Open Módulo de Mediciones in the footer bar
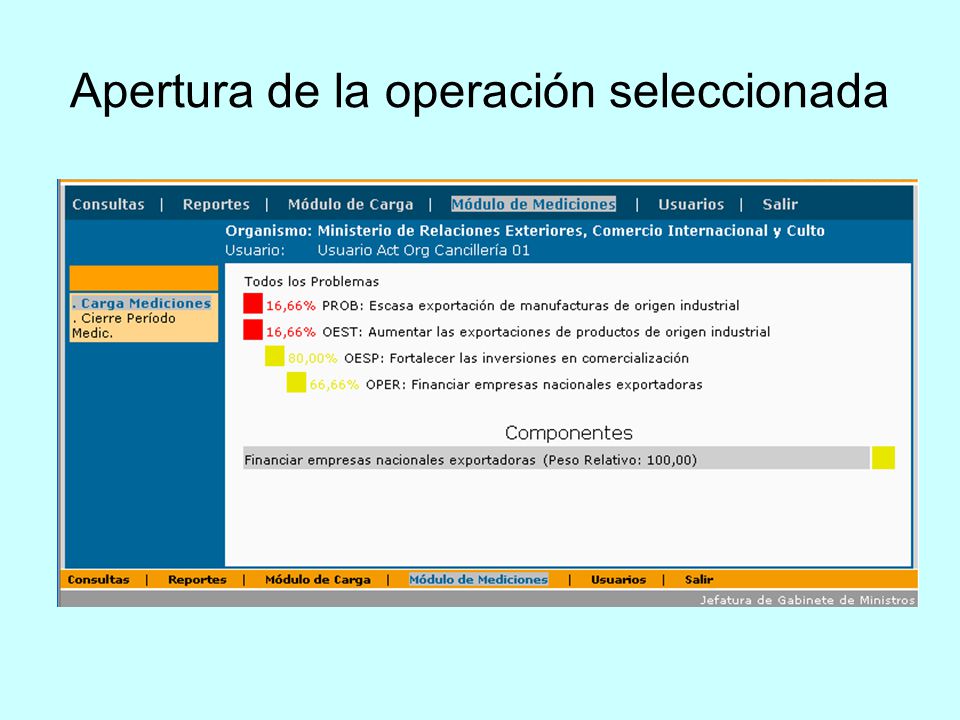960x720 pixels. pyautogui.click(x=479, y=579)
